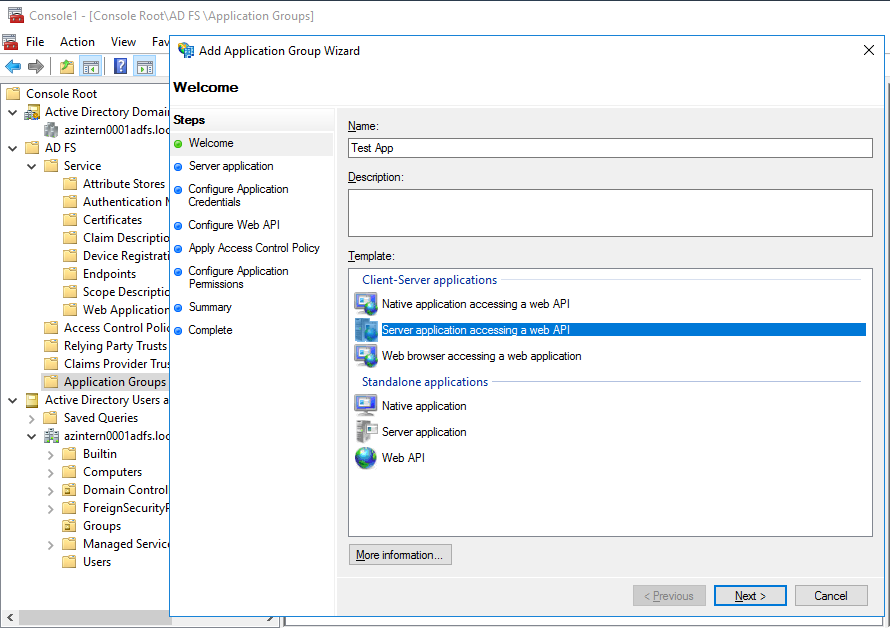Click the Back arrow toolbar icon

[x=13, y=67]
